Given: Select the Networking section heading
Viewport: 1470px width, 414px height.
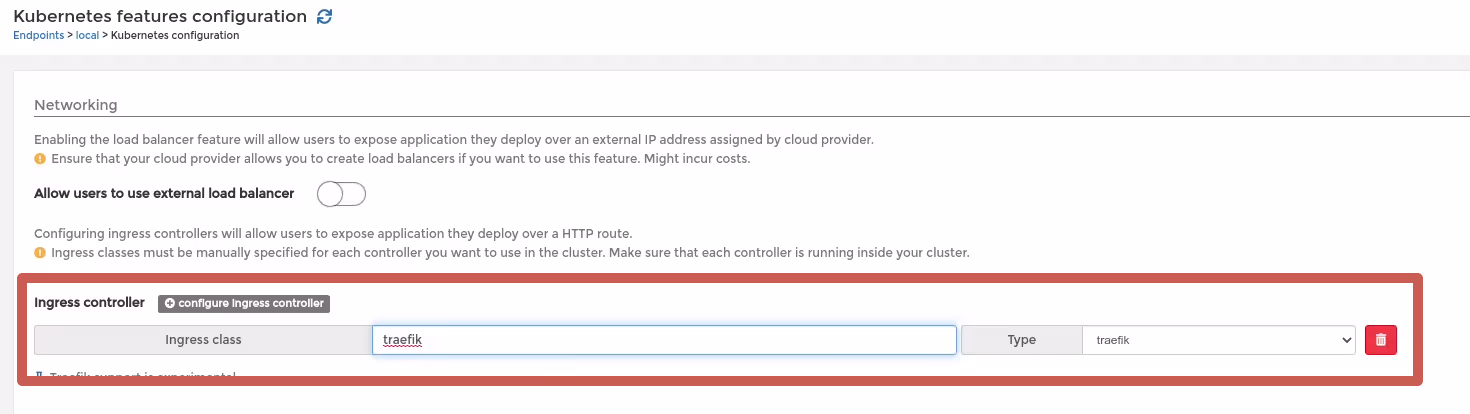Looking at the screenshot, I should coord(76,105).
